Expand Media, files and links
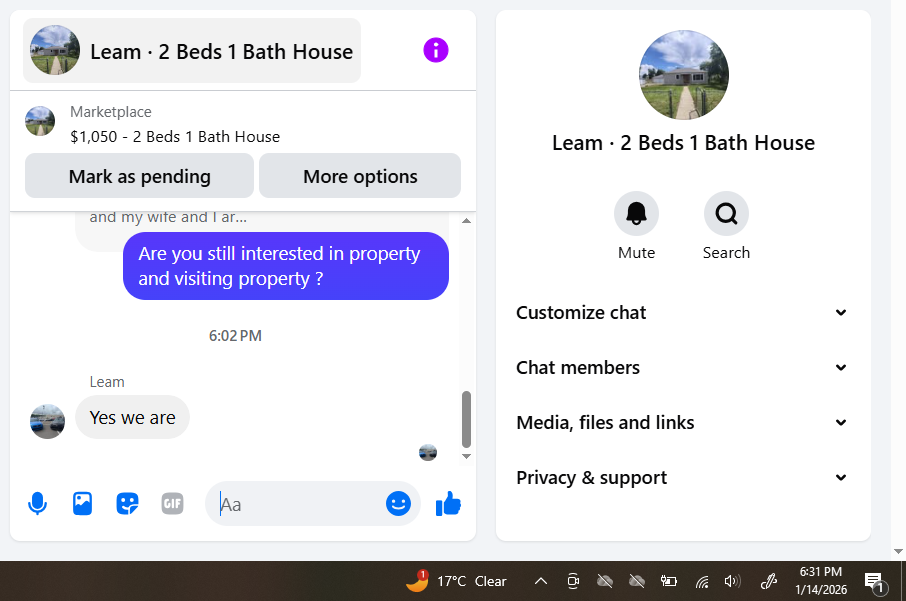This screenshot has width=906, height=601. [682, 422]
